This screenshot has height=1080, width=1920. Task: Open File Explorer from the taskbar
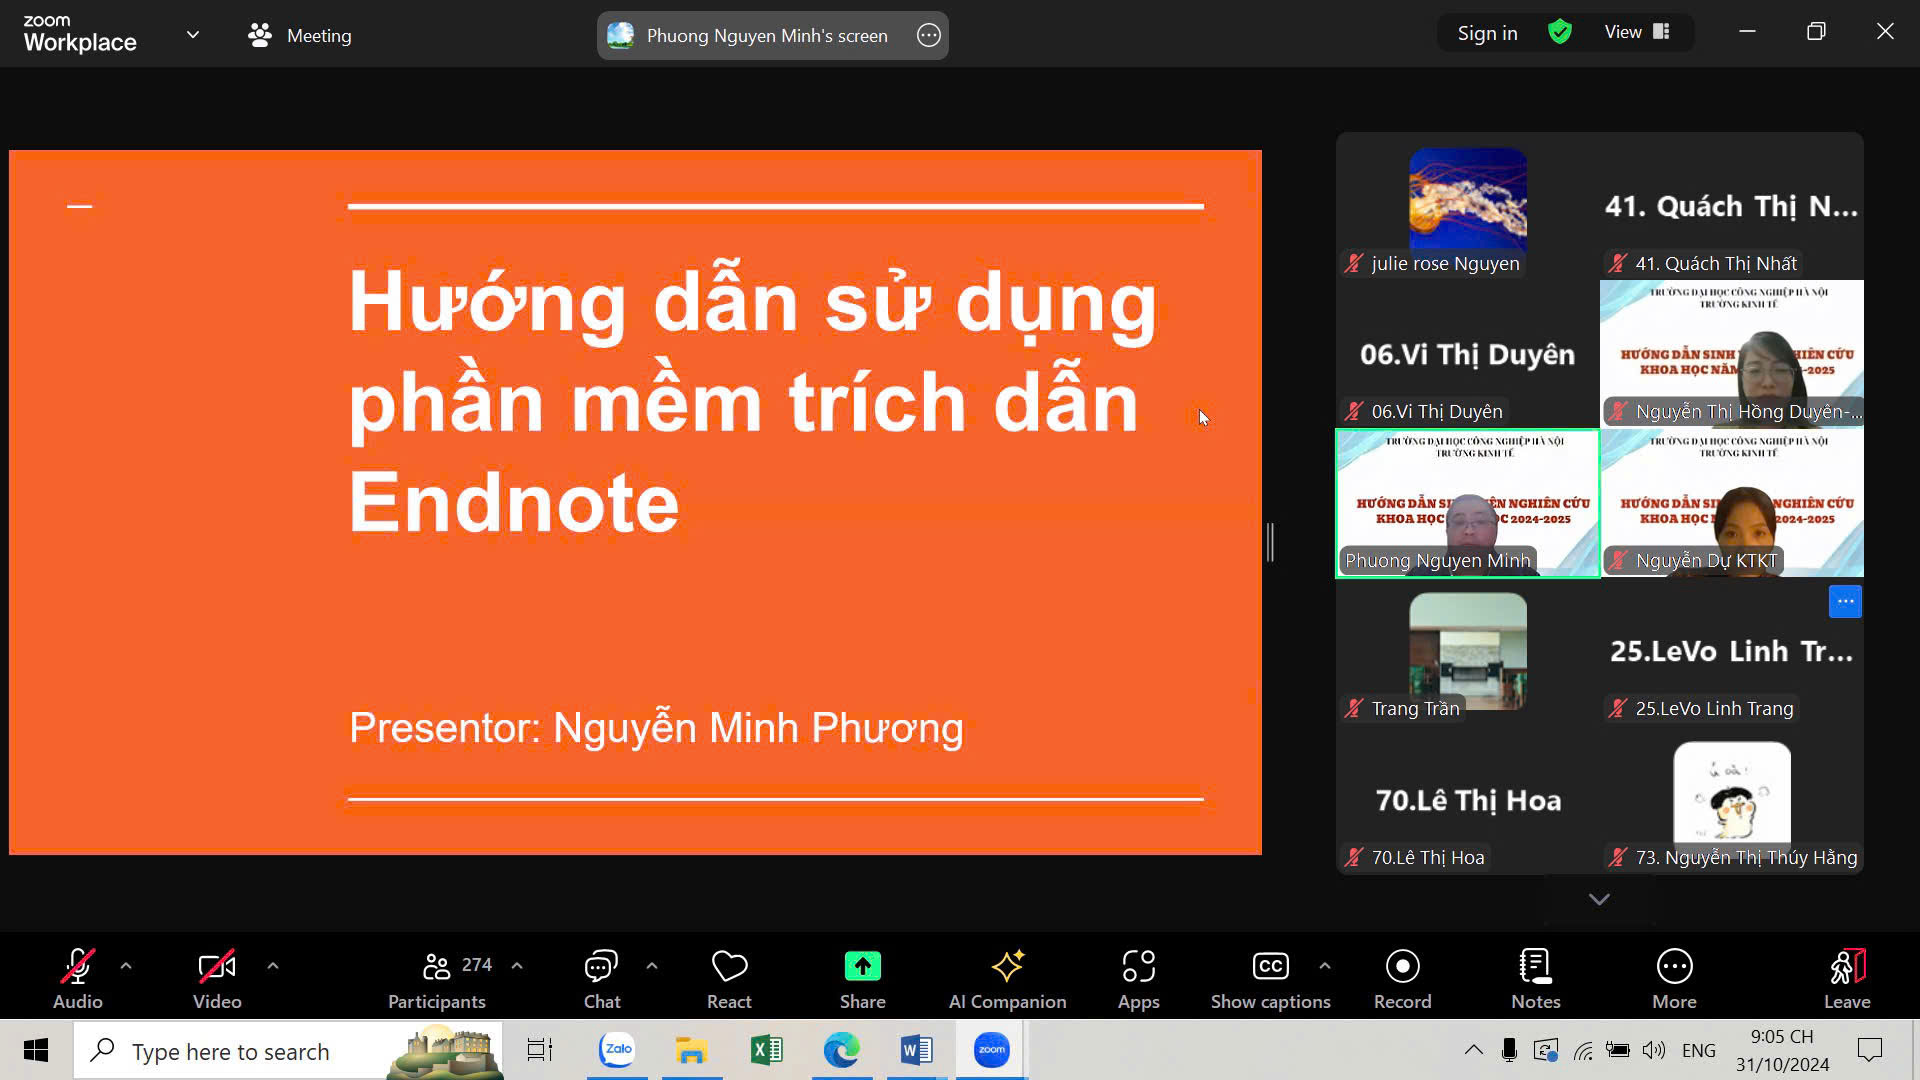pos(692,1050)
